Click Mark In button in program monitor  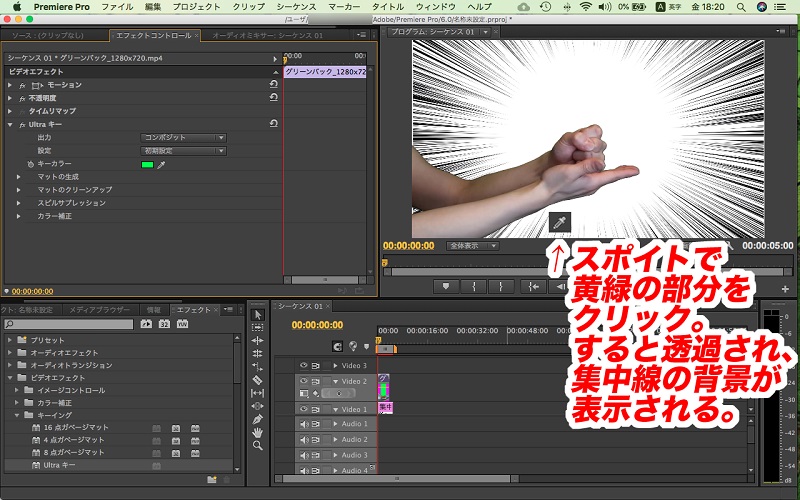pos(473,287)
